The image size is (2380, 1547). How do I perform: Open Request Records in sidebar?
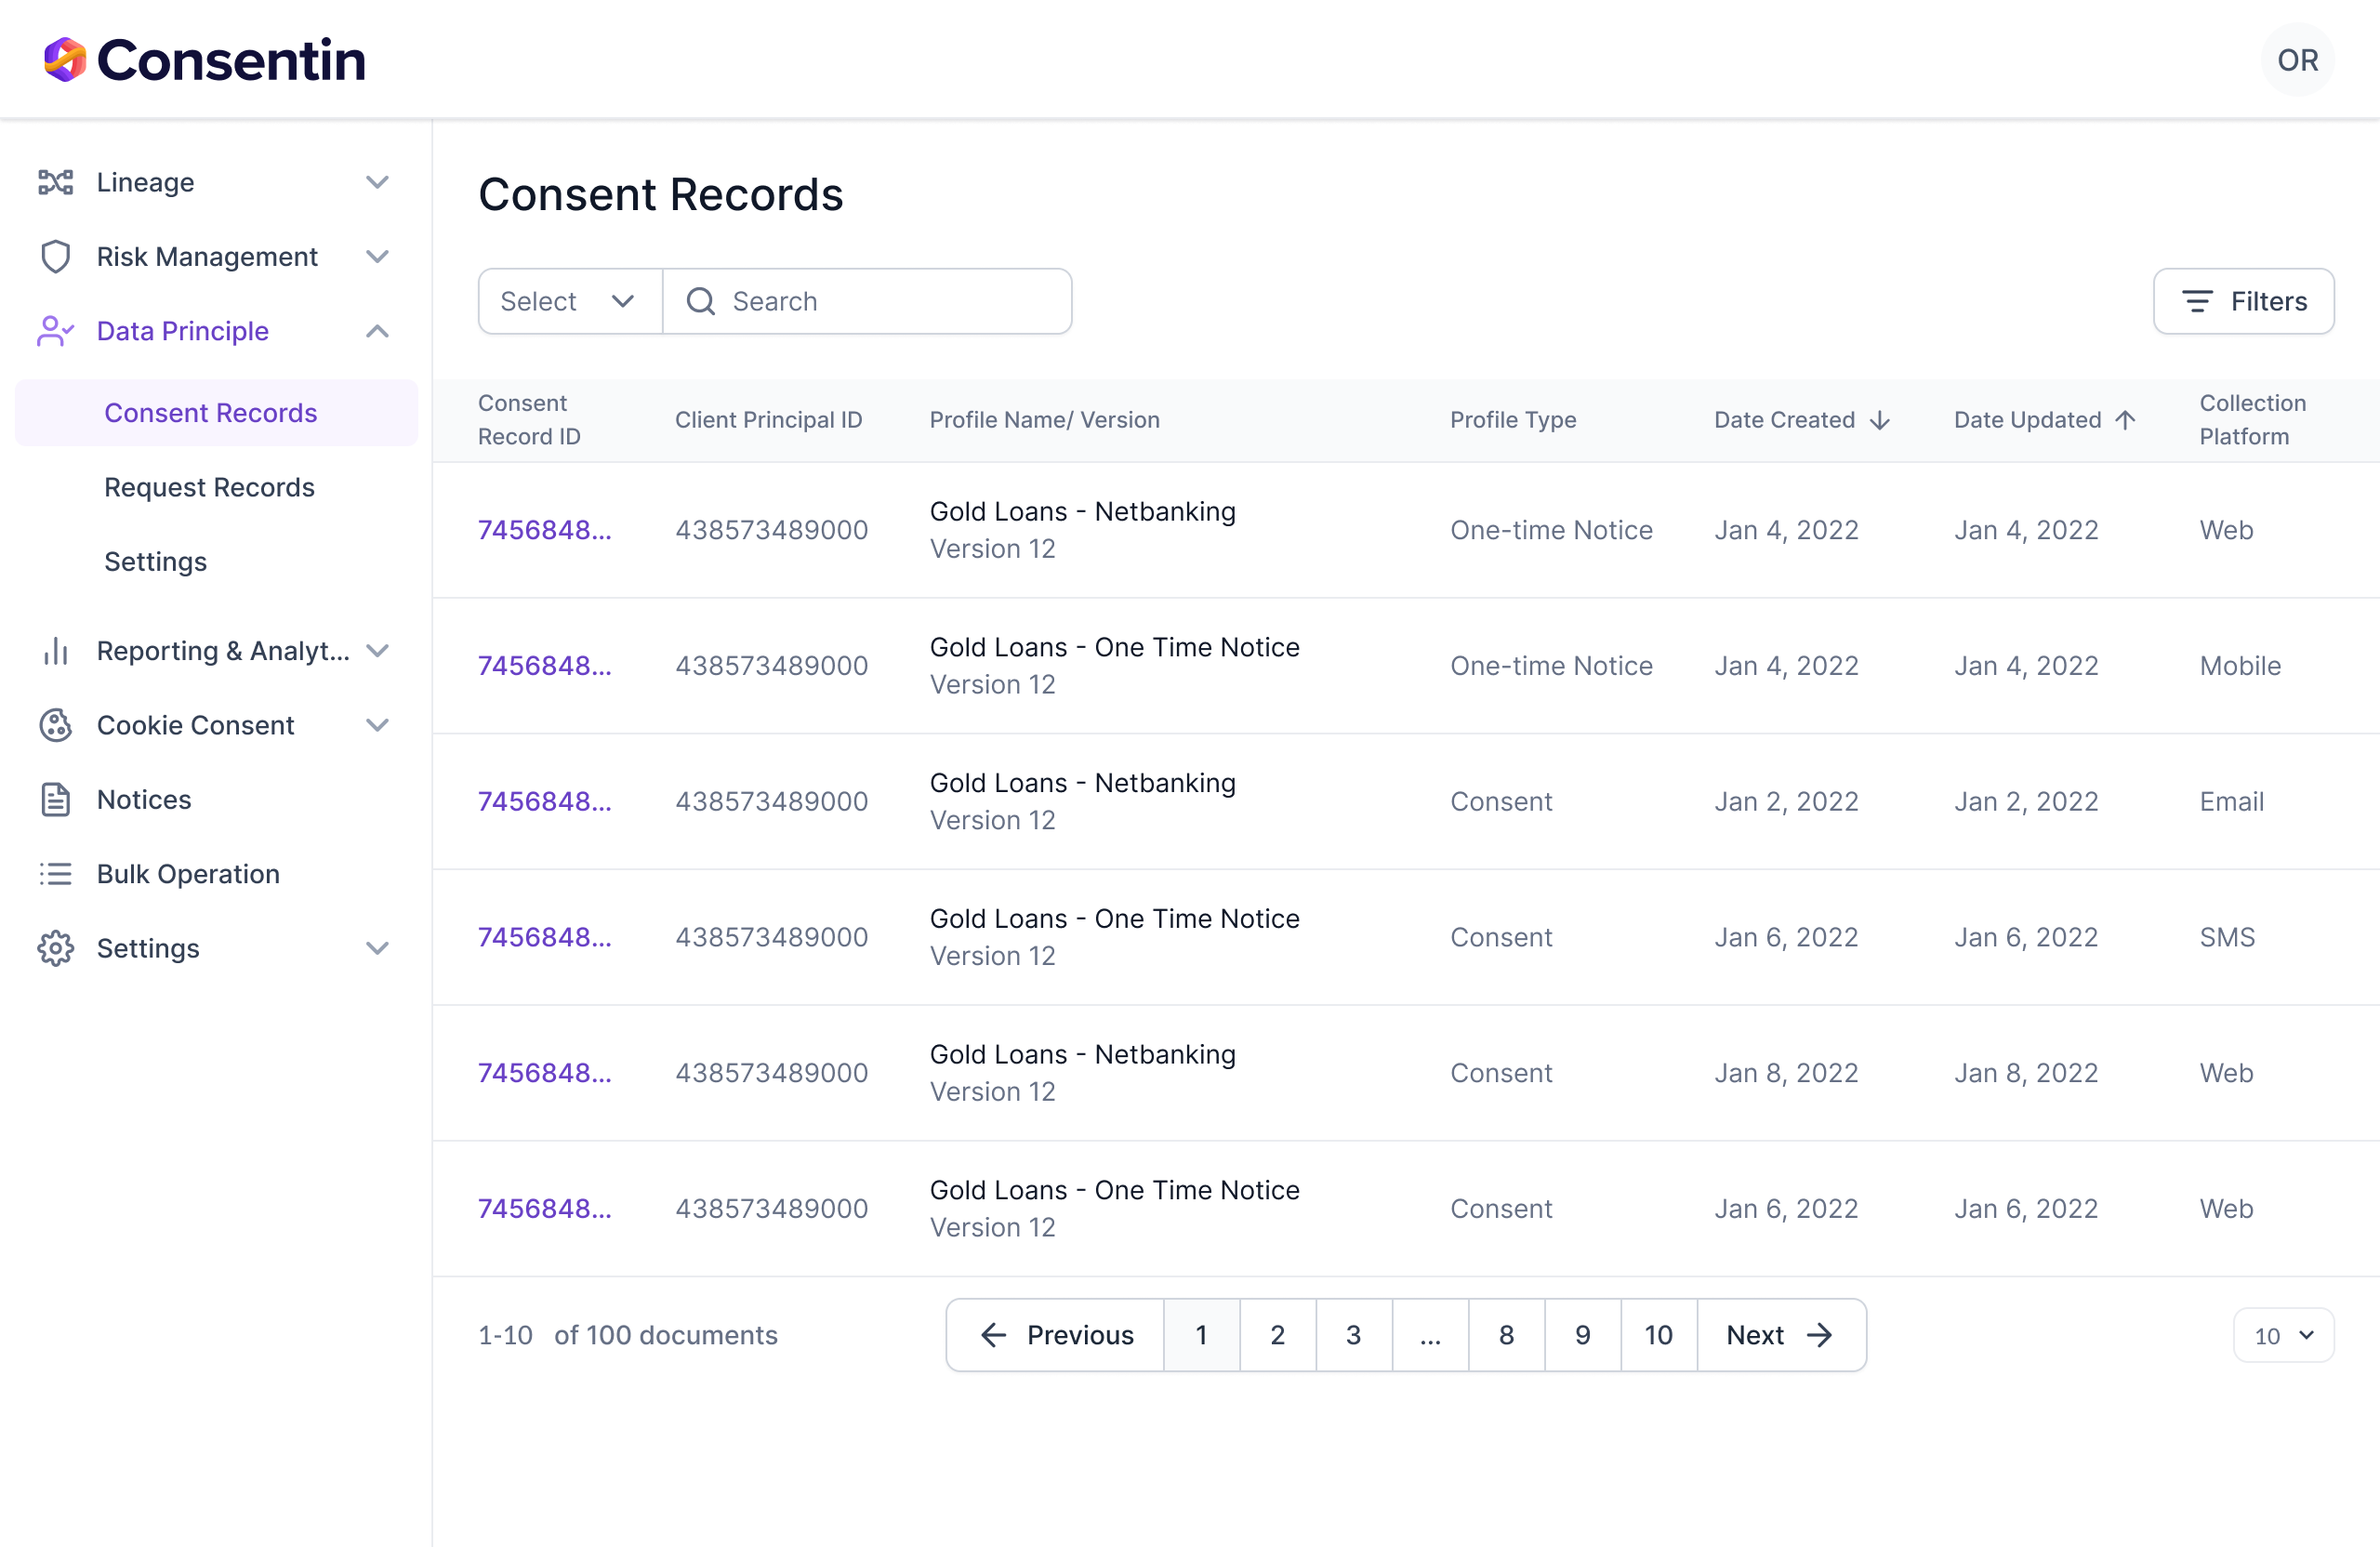209,487
